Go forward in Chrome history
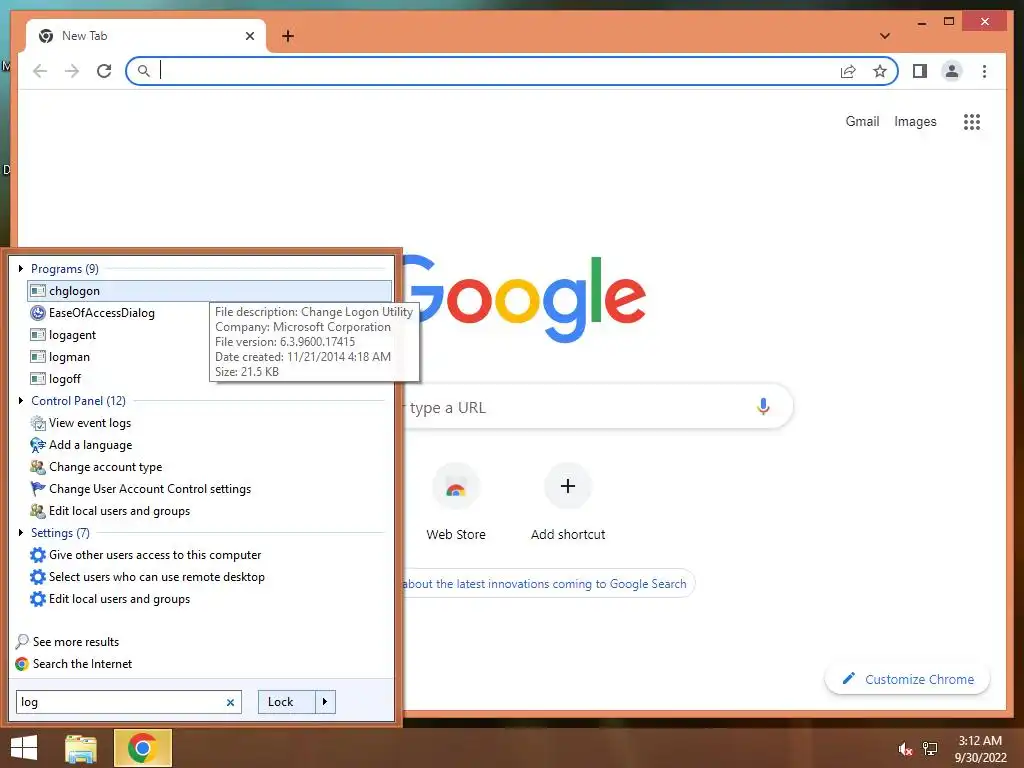 [x=72, y=71]
